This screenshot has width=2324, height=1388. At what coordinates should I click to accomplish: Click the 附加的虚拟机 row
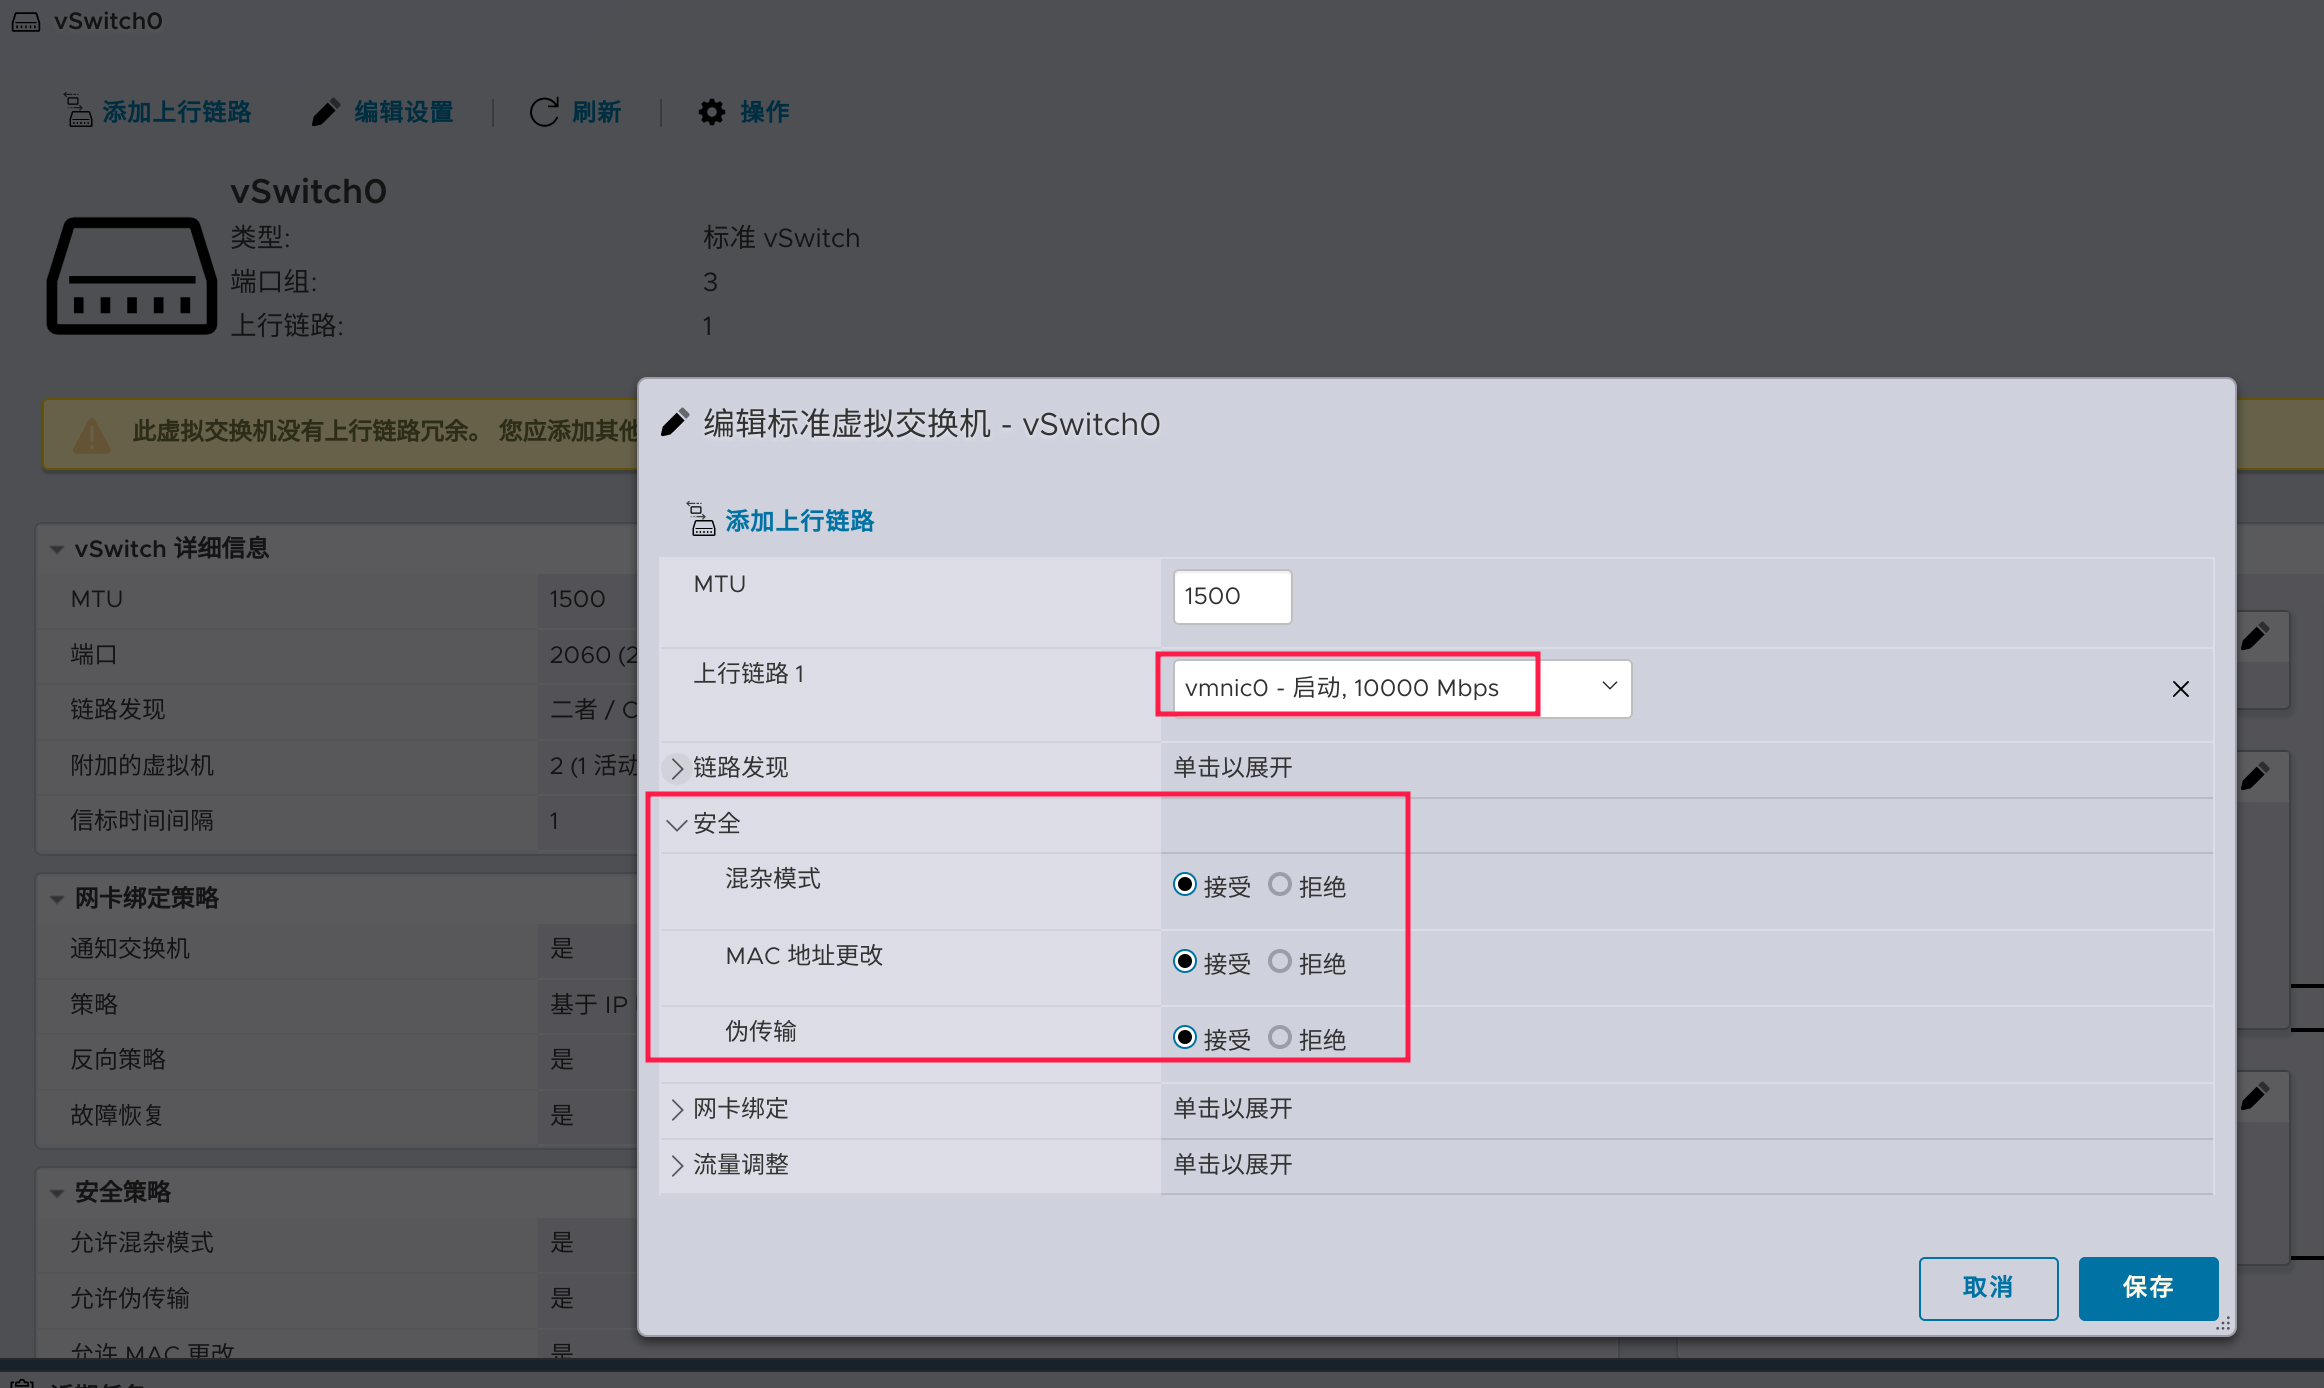click(x=338, y=766)
